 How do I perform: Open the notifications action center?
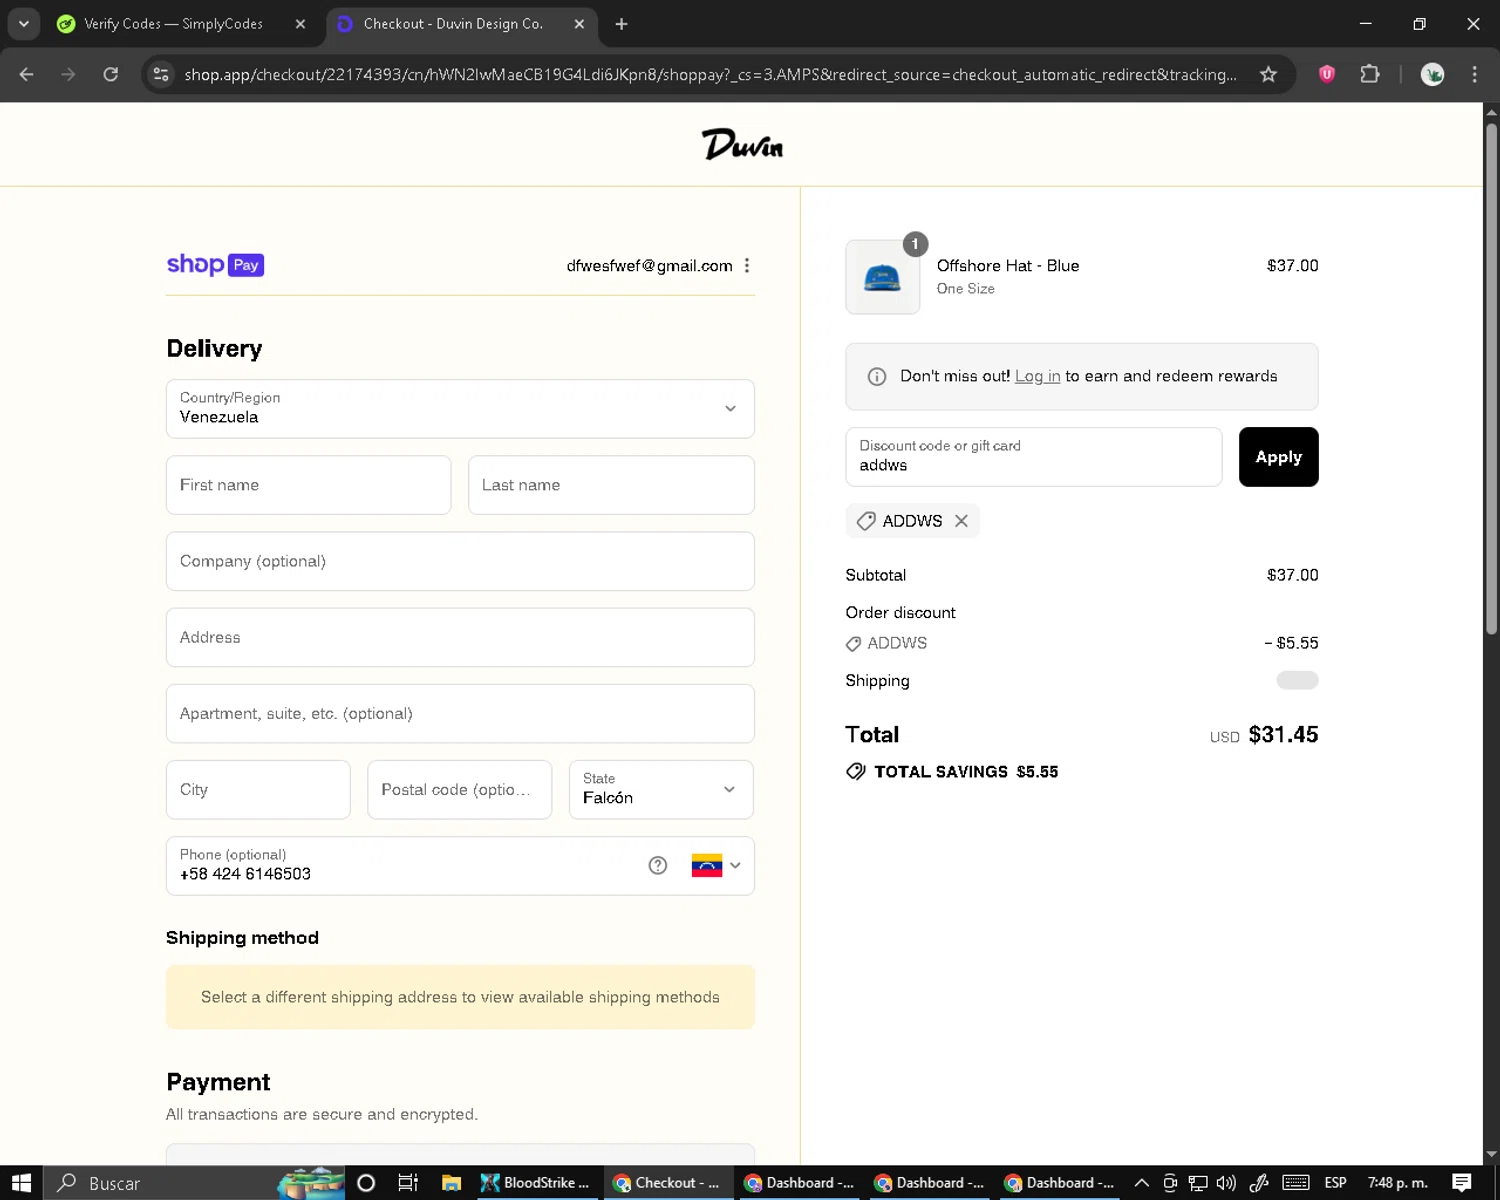point(1462,1183)
